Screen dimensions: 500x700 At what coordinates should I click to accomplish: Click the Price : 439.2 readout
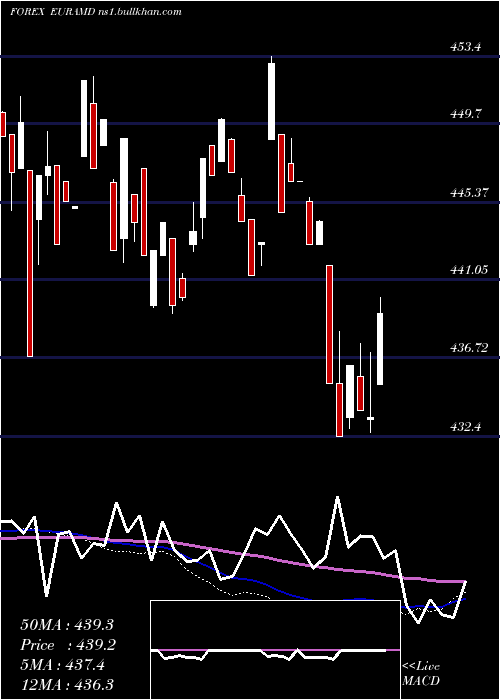[x=68, y=645]
